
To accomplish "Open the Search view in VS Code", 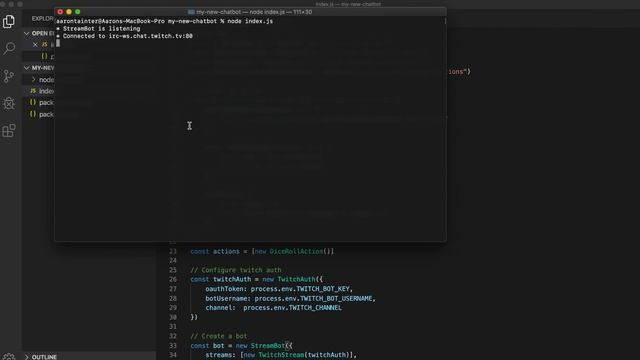I will pos(9,48).
